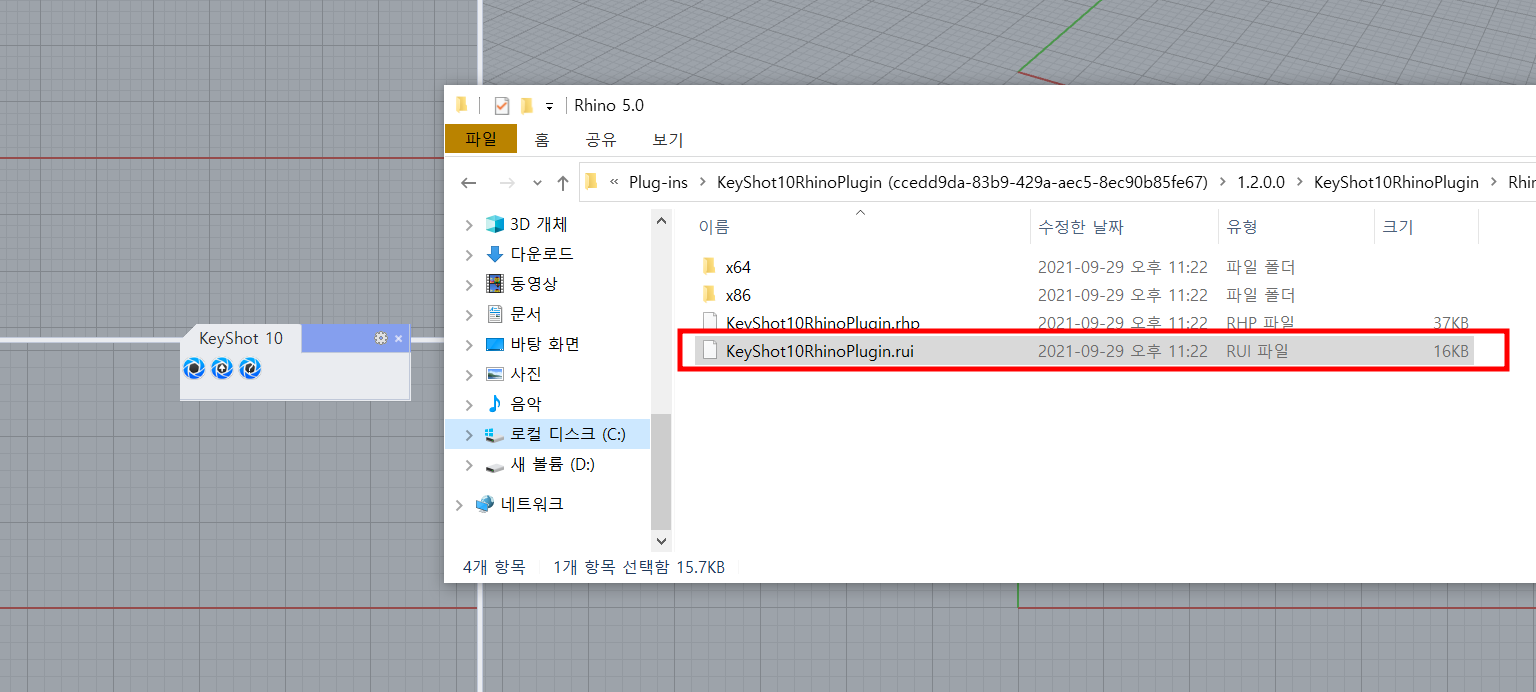This screenshot has height=692, width=1536.
Task: Expand the 바탕 화면 tree node
Action: (469, 345)
